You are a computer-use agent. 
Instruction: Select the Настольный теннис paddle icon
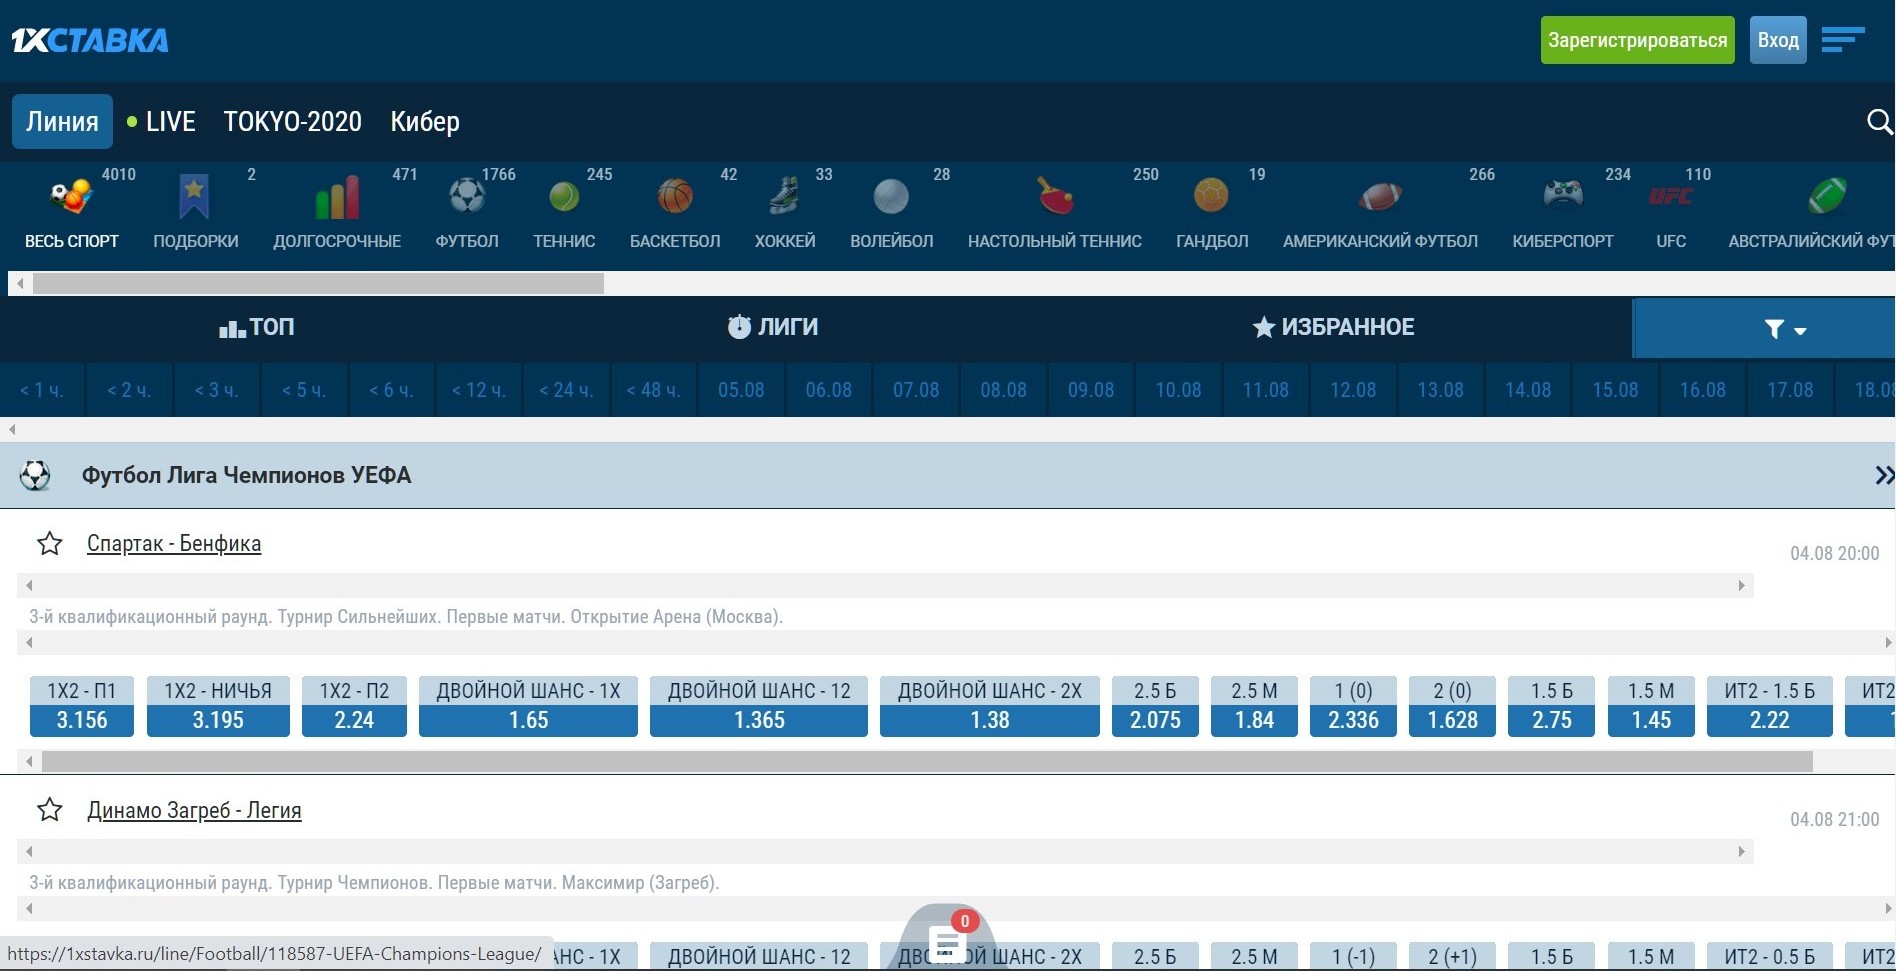tap(1055, 196)
